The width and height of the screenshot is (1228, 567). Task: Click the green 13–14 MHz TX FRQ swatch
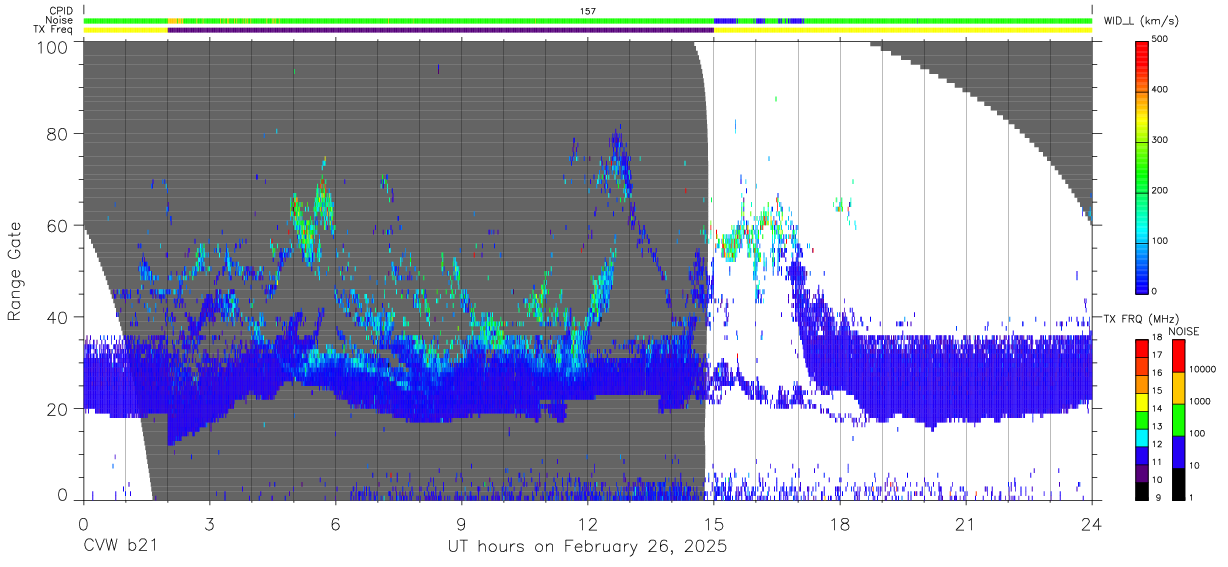pyautogui.click(x=1141, y=419)
